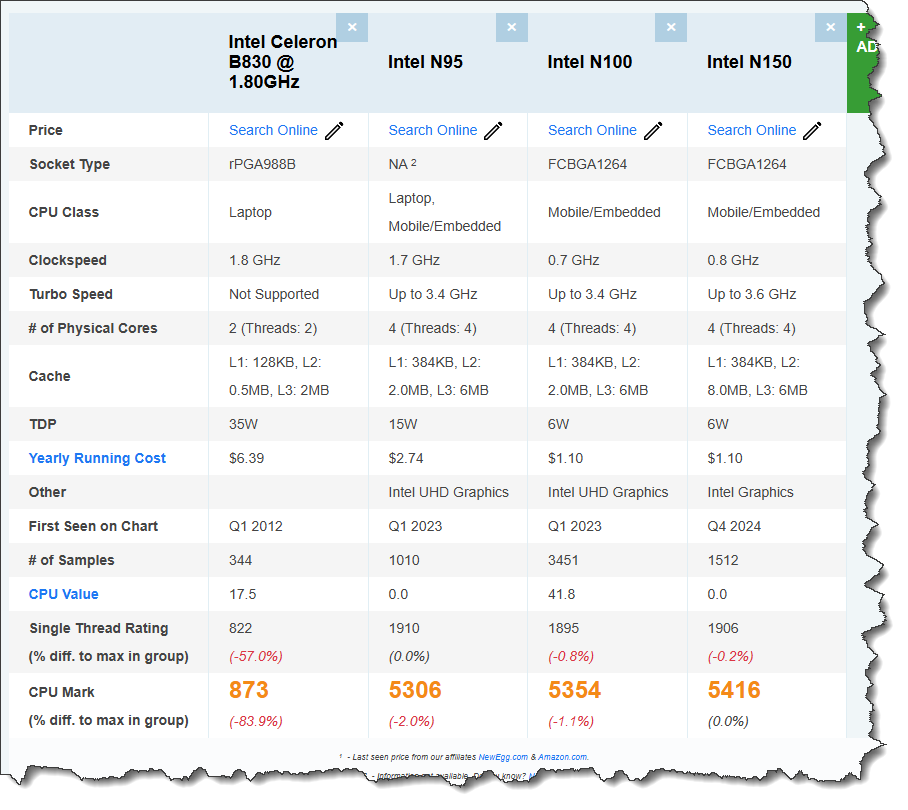Image resolution: width=908 pixels, height=810 pixels.
Task: Open Search Online for Intel N150
Action: click(752, 130)
